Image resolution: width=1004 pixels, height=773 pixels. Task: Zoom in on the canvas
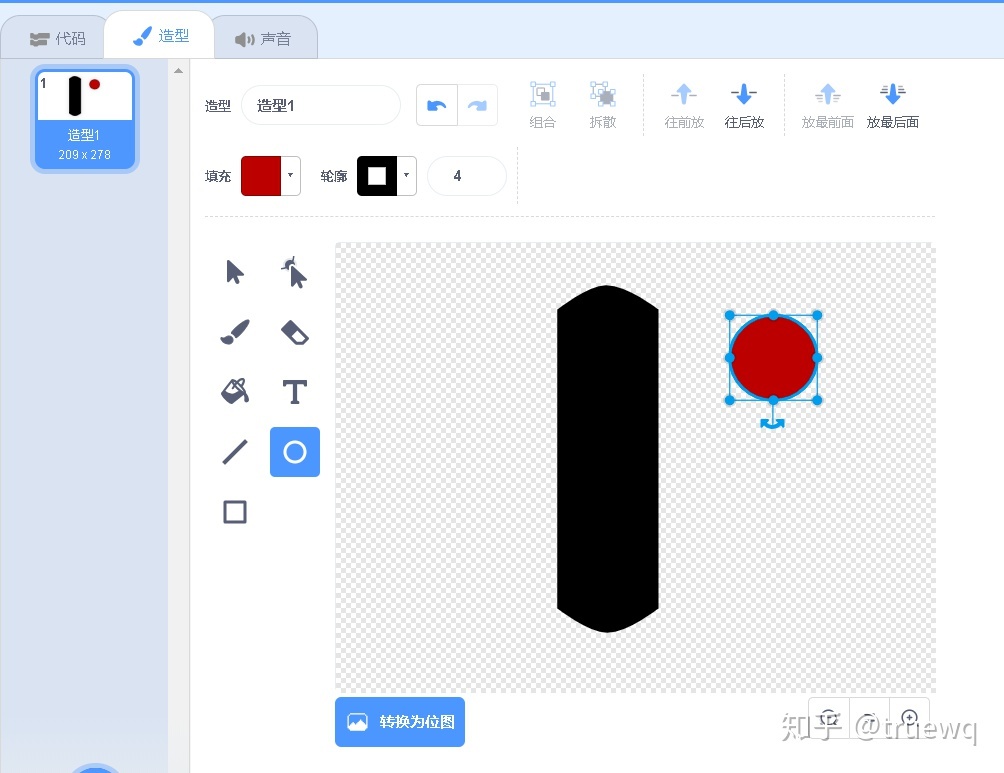pyautogui.click(x=909, y=718)
